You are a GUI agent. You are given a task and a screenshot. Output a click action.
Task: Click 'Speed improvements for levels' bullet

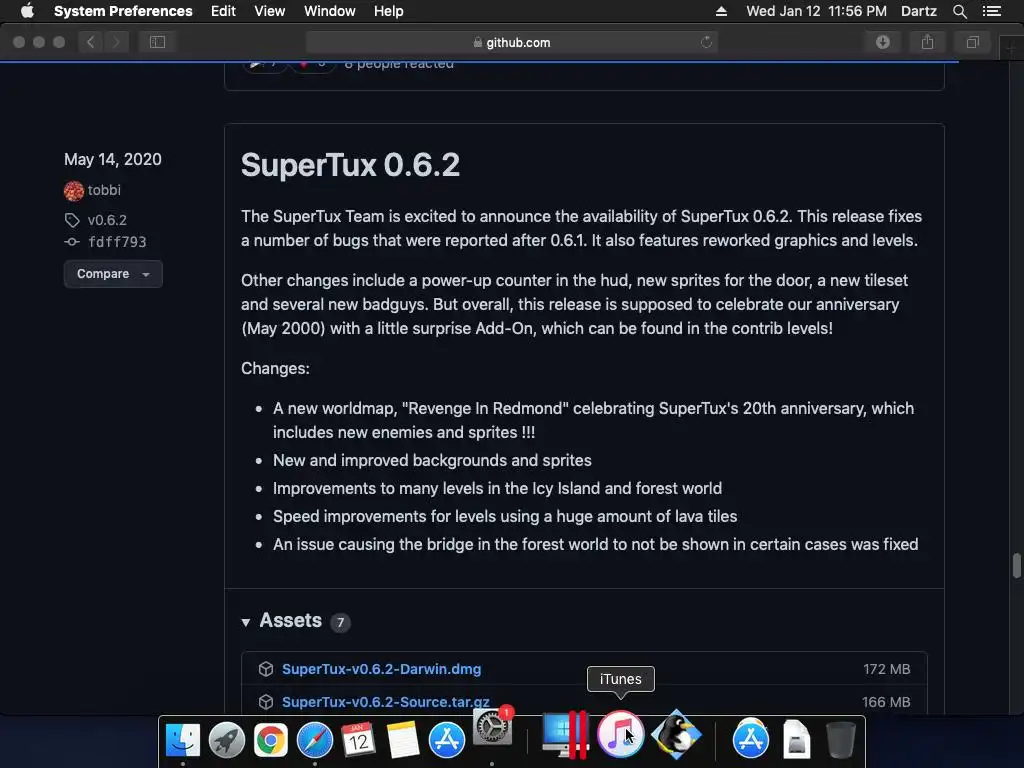click(x=505, y=517)
